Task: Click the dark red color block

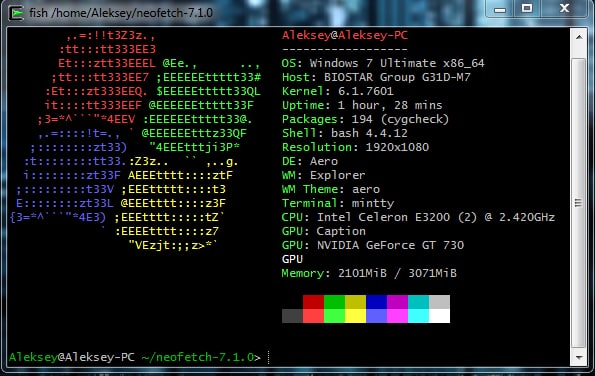Action: tap(313, 302)
